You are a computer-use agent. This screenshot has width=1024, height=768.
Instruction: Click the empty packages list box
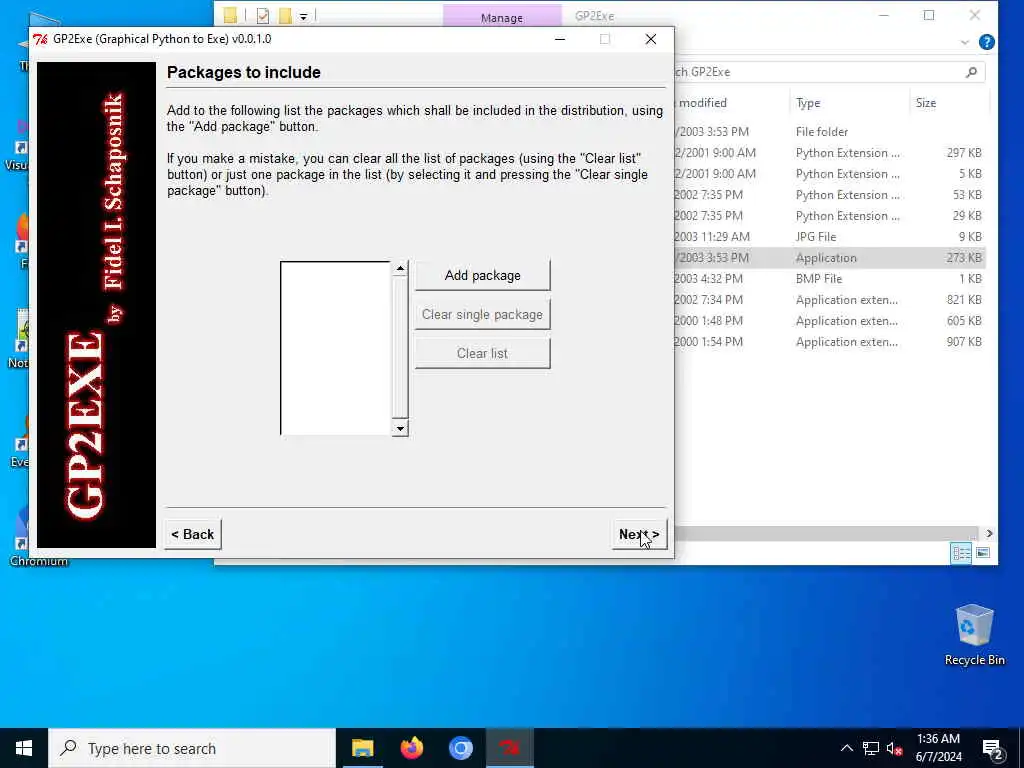[336, 348]
